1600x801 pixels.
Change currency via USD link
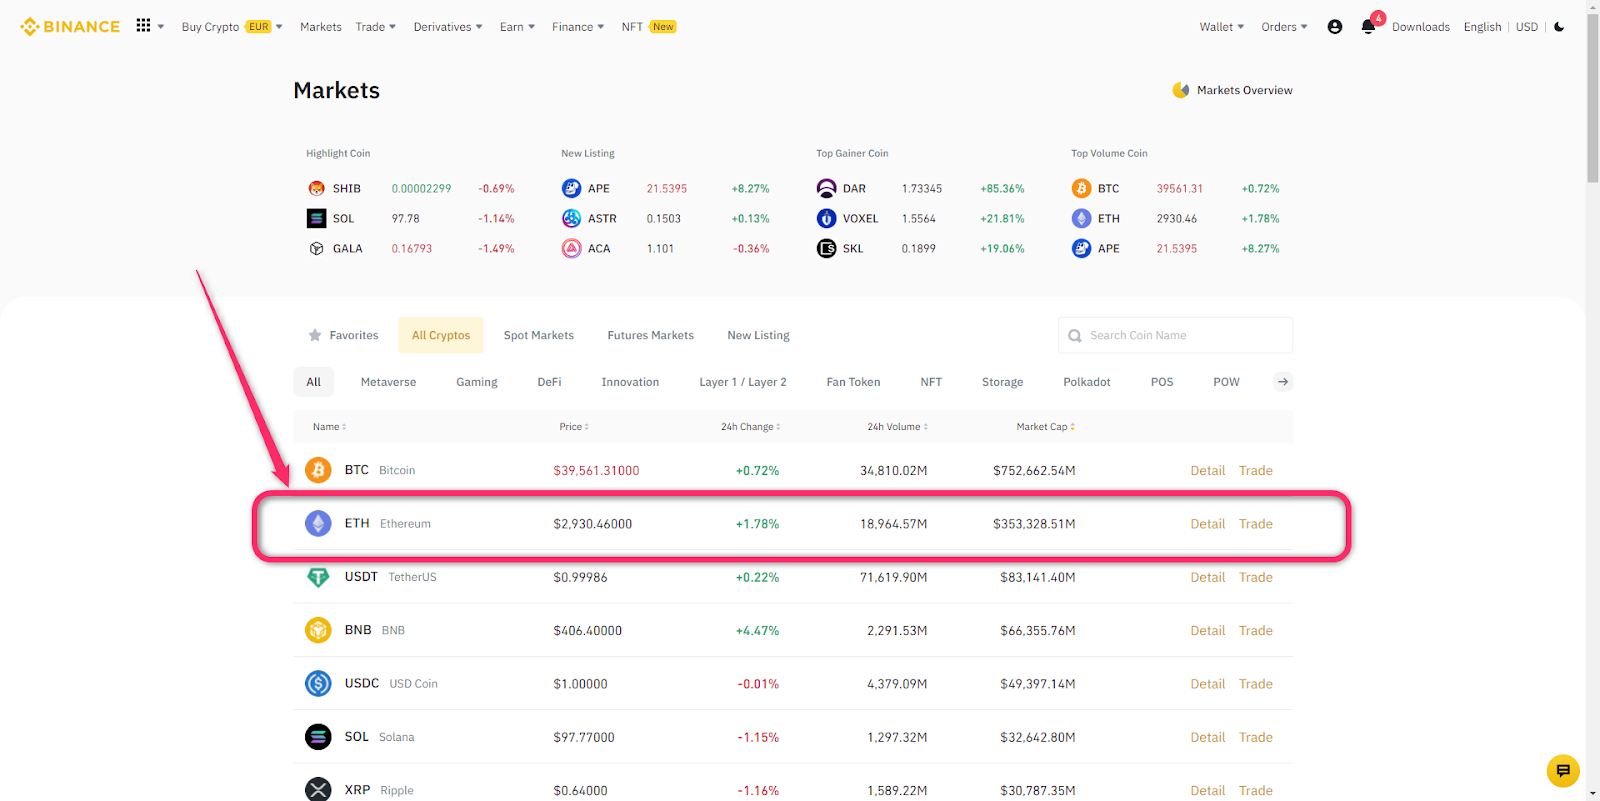click(1527, 27)
